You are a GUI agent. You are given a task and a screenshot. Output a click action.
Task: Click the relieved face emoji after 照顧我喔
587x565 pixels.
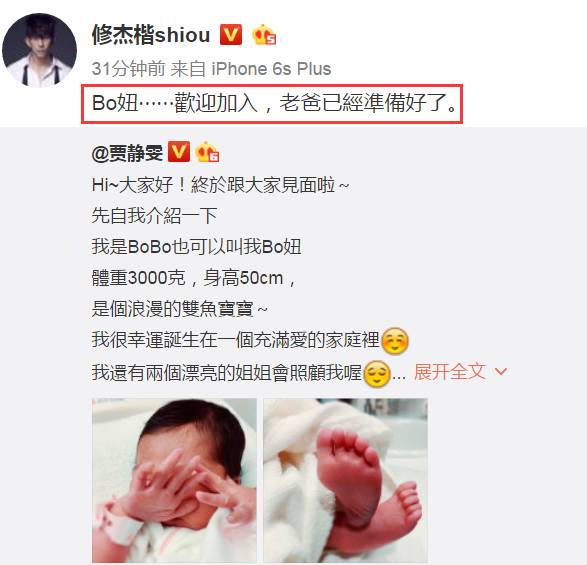coord(377,373)
